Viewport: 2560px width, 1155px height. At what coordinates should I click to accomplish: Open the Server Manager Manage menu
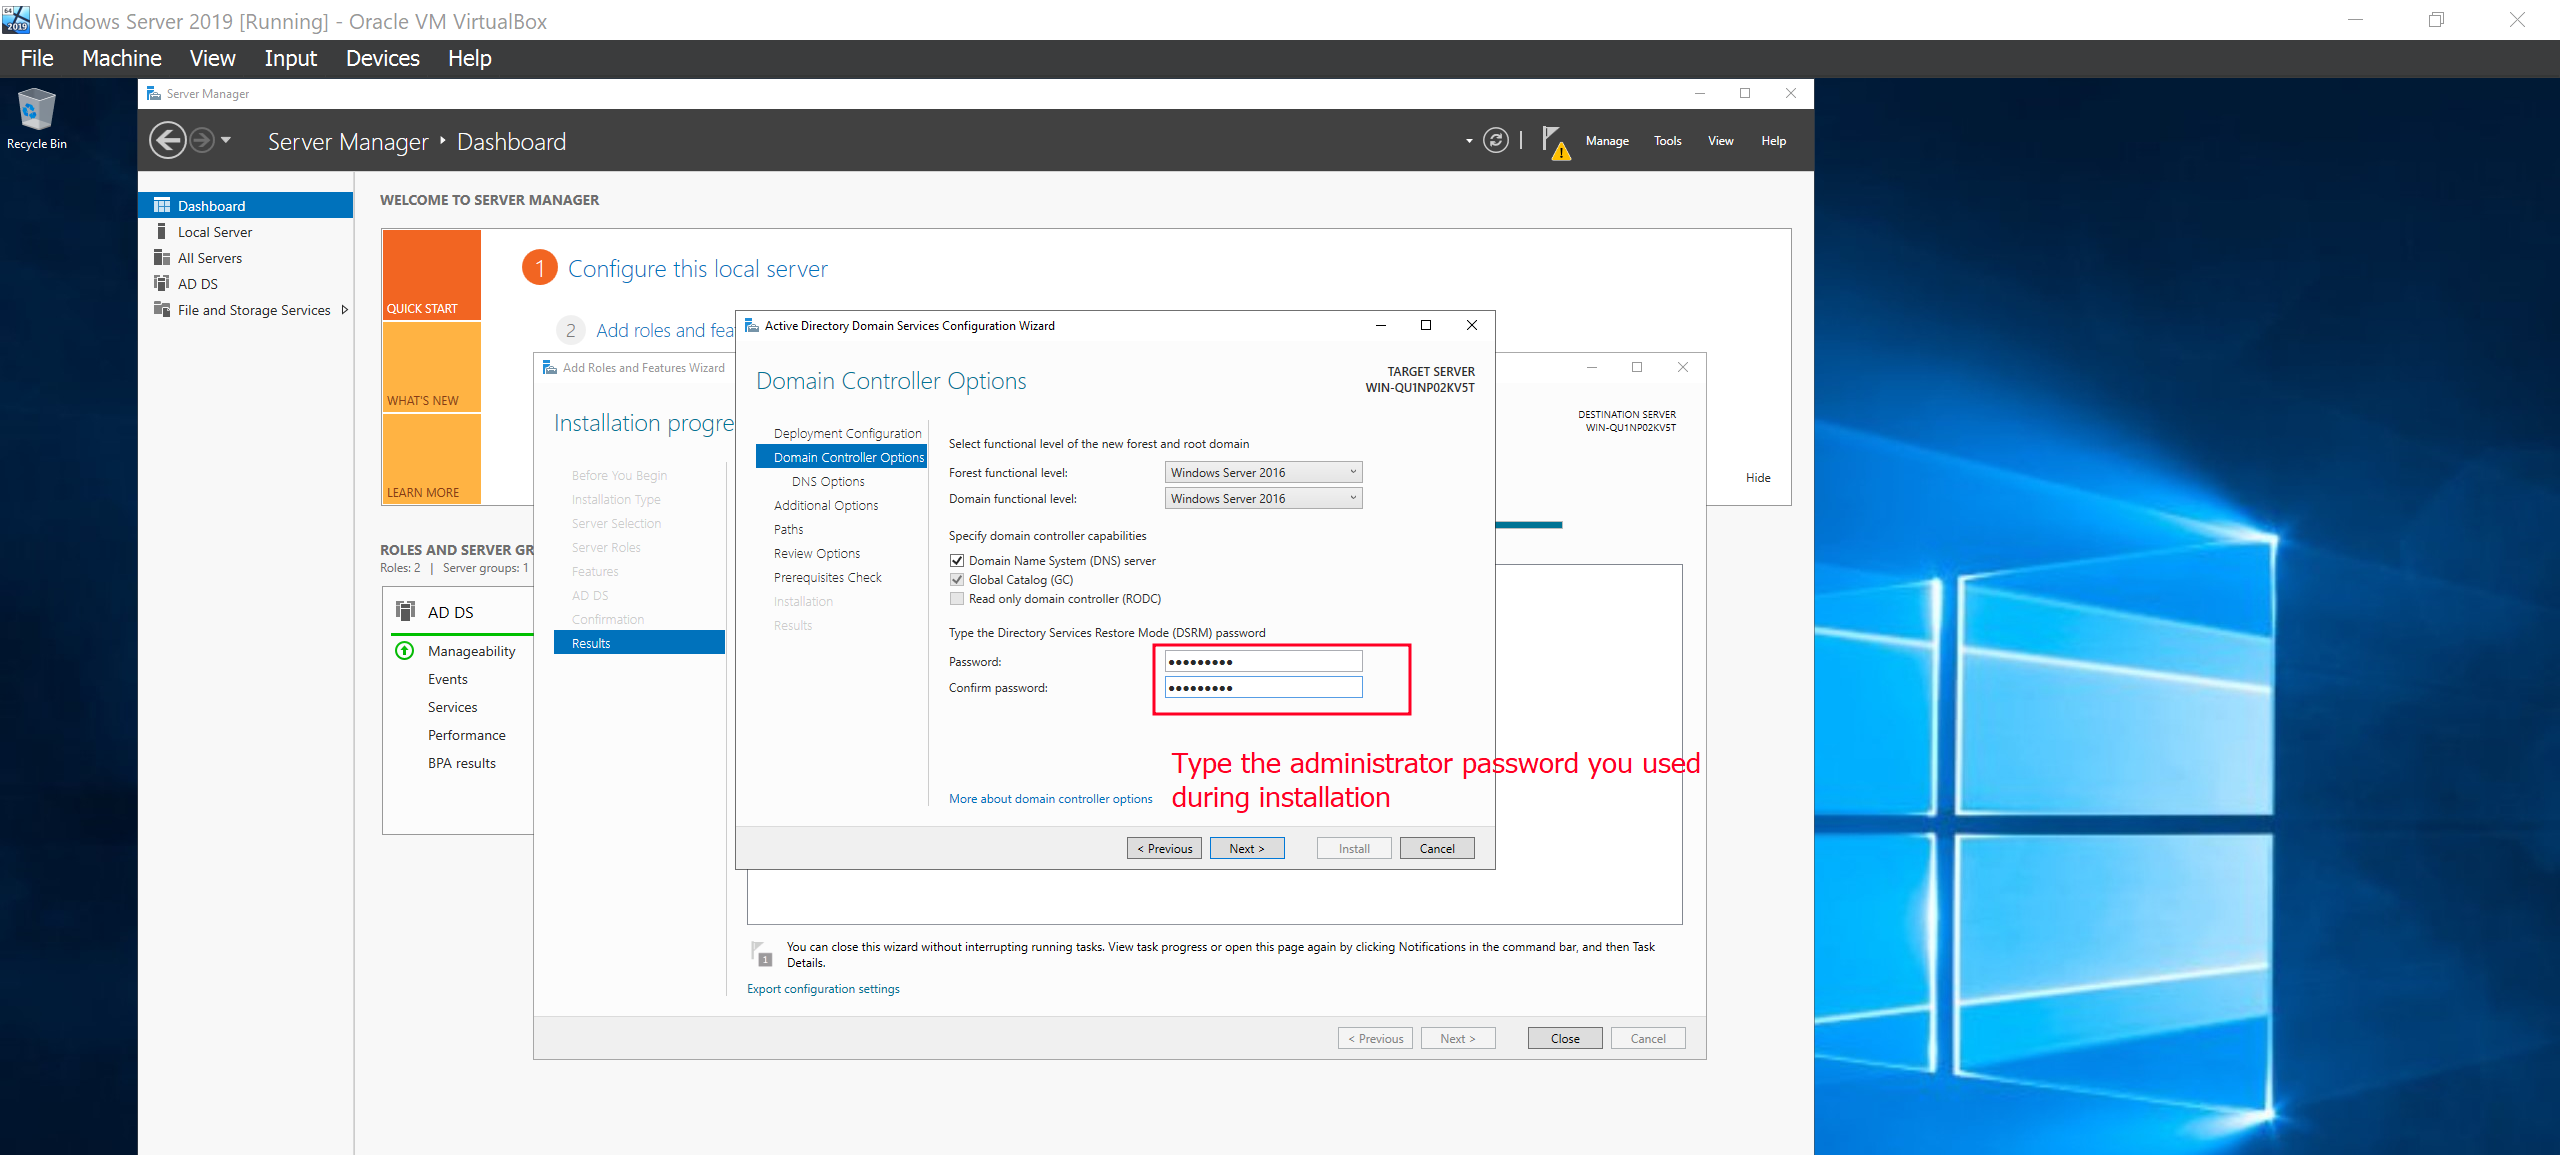[1607, 141]
